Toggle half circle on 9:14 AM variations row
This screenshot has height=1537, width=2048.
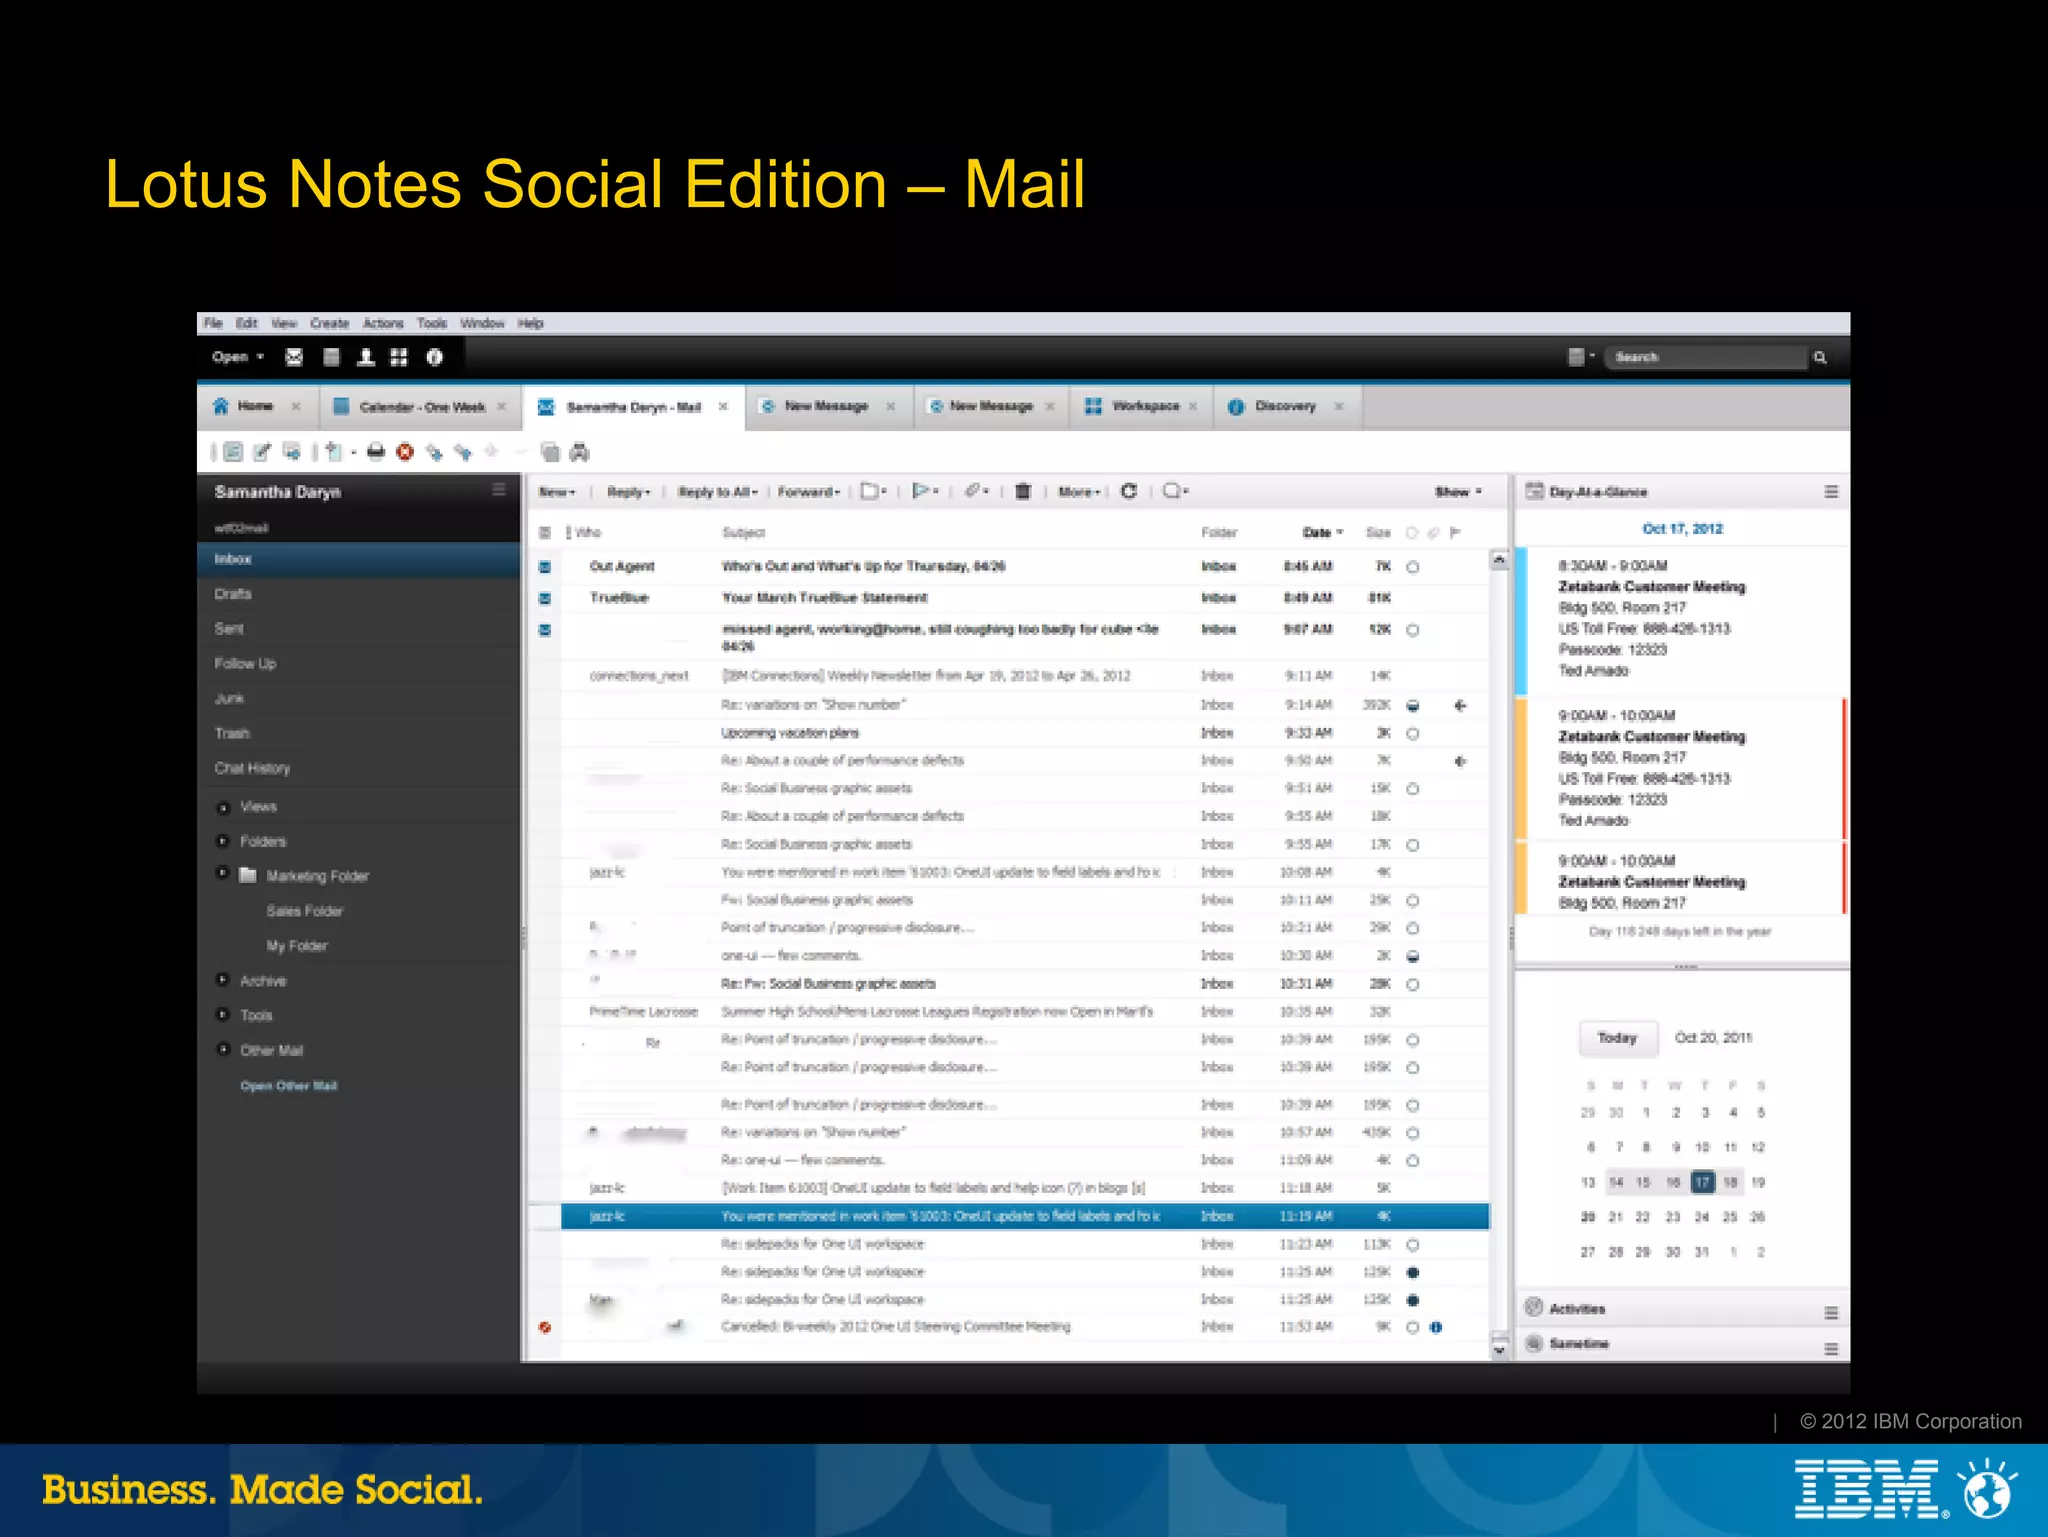pos(1413,705)
